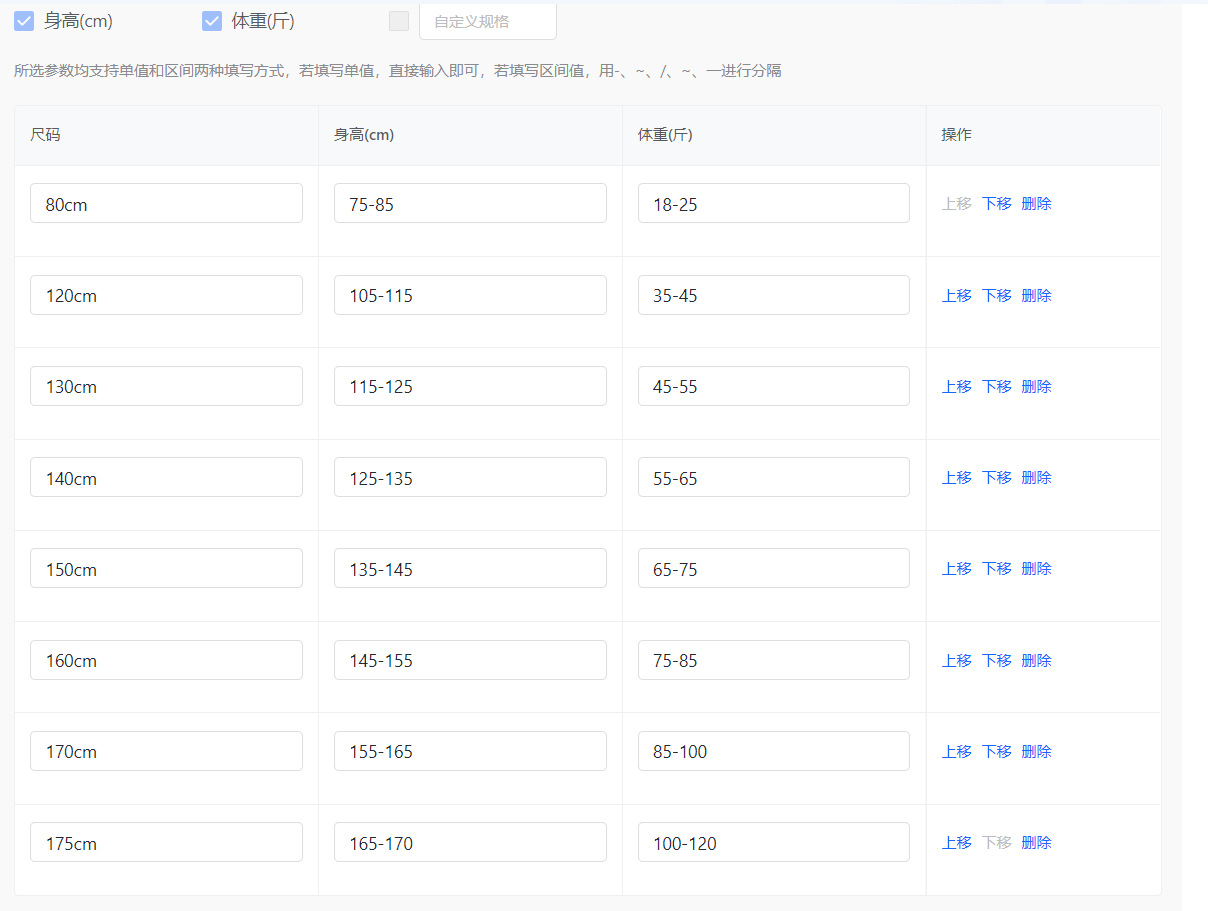Click 下移 for the 80cm row
This screenshot has width=1208, height=911.
point(996,204)
